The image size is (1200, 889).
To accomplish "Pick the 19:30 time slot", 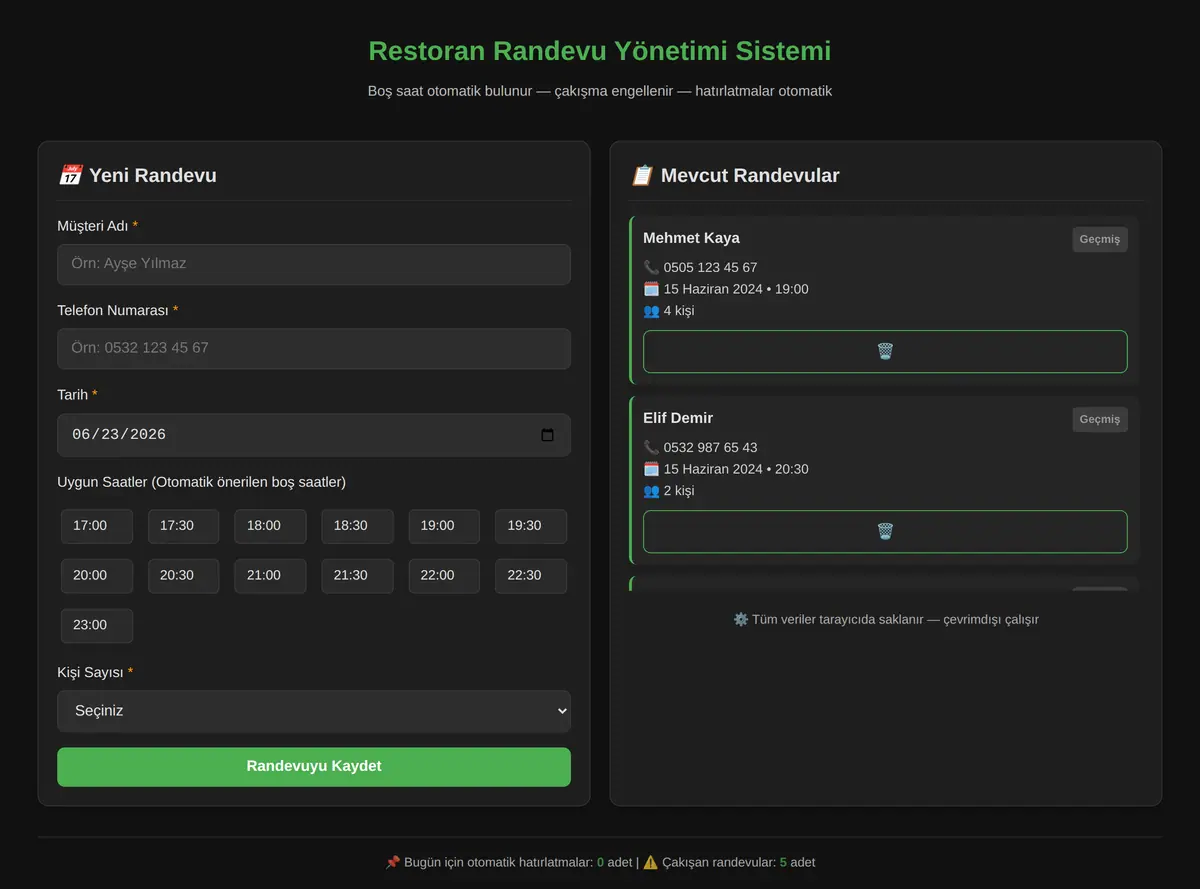I will (x=531, y=526).
